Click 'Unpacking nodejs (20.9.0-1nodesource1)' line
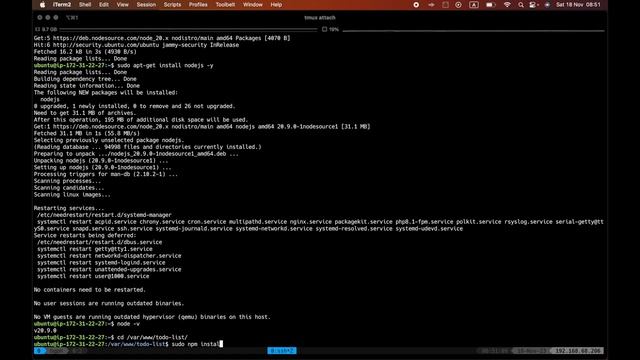640x360 pixels. pos(101,160)
